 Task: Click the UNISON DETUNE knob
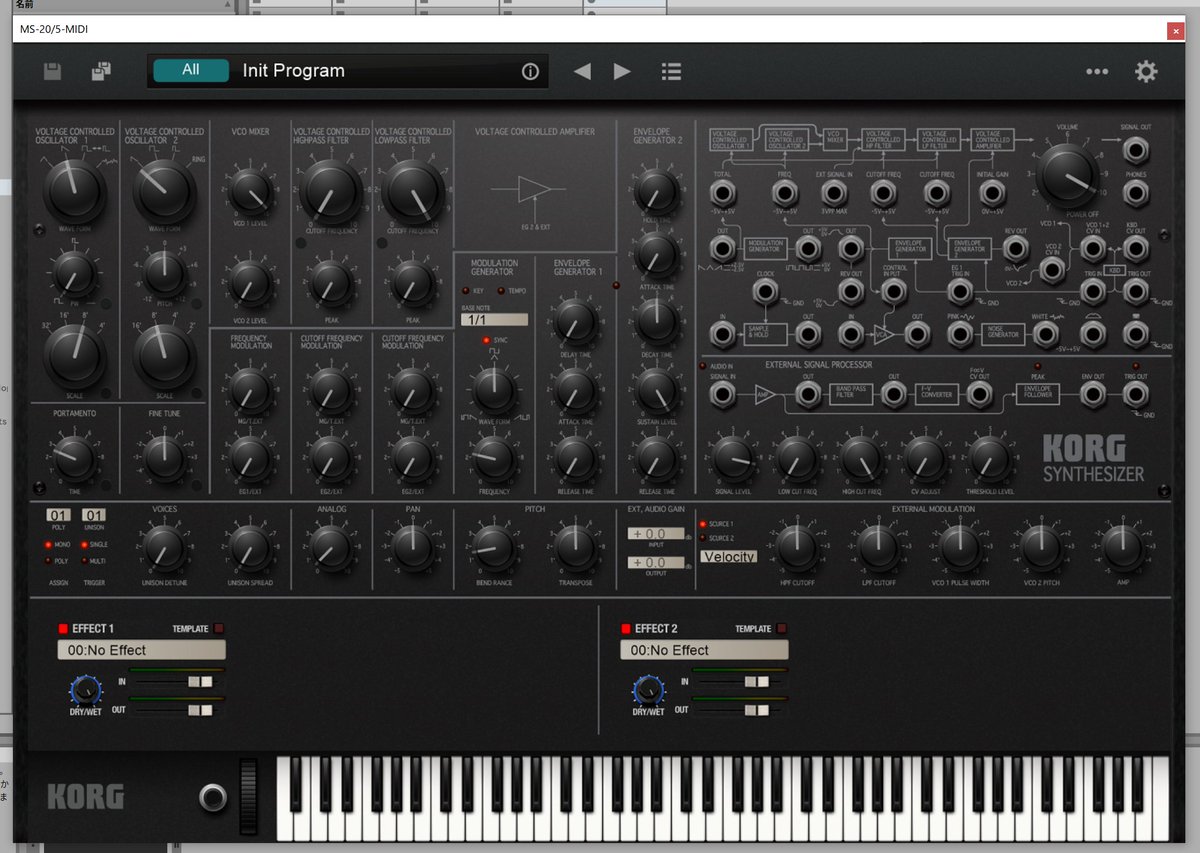(x=165, y=549)
